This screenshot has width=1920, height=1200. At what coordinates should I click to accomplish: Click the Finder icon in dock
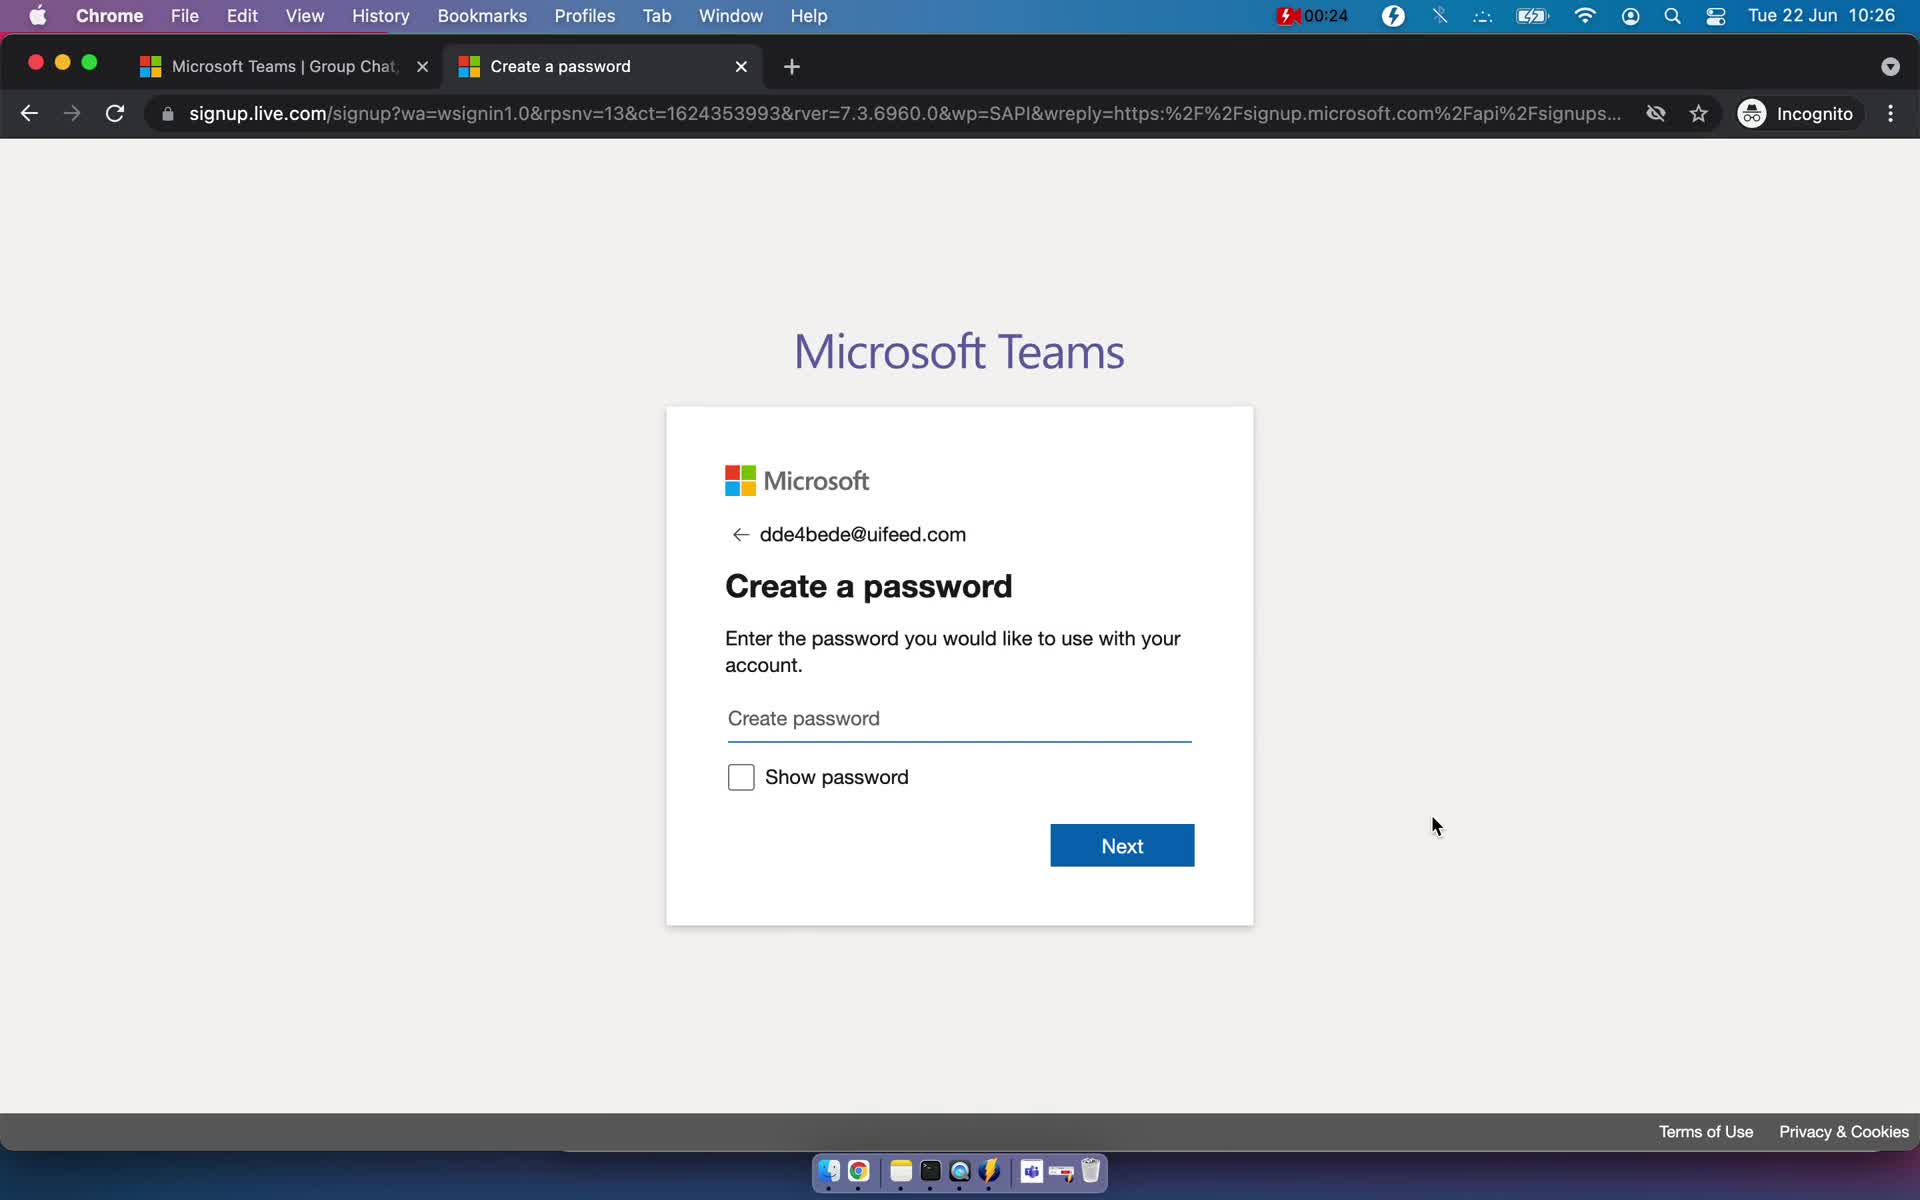tap(829, 1171)
